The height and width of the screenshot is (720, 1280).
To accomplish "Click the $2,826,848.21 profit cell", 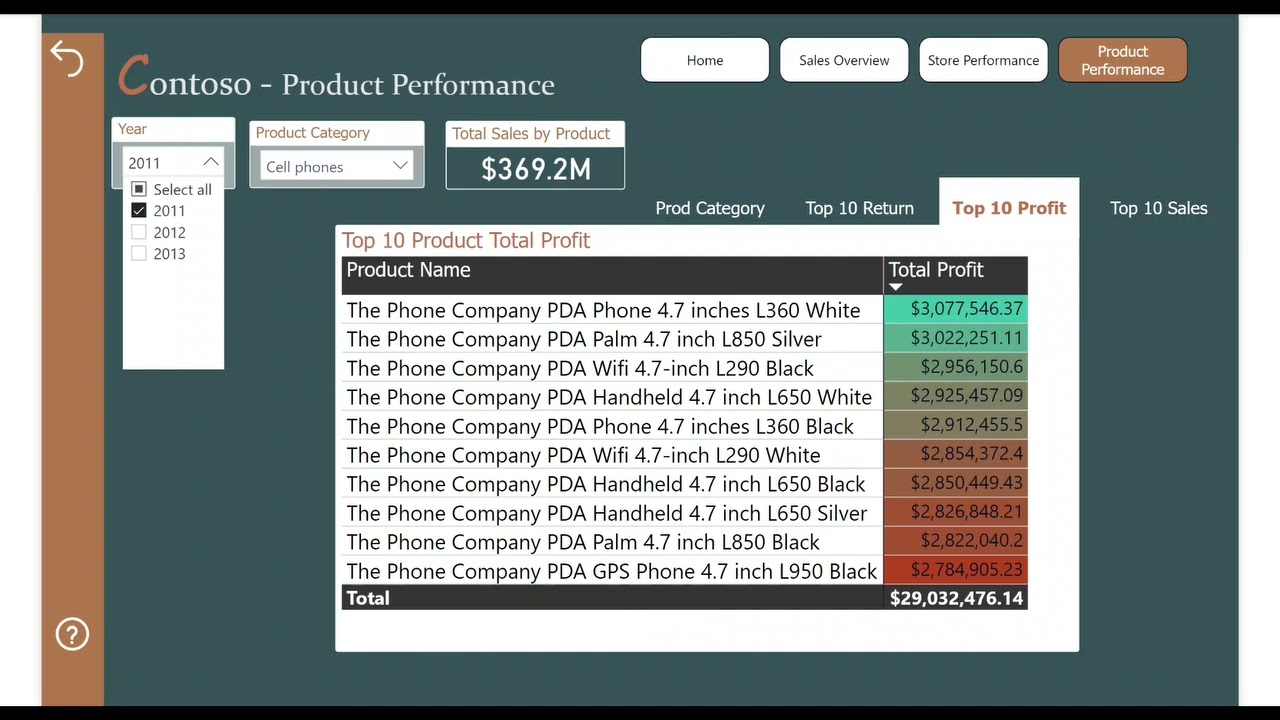I will (x=955, y=512).
